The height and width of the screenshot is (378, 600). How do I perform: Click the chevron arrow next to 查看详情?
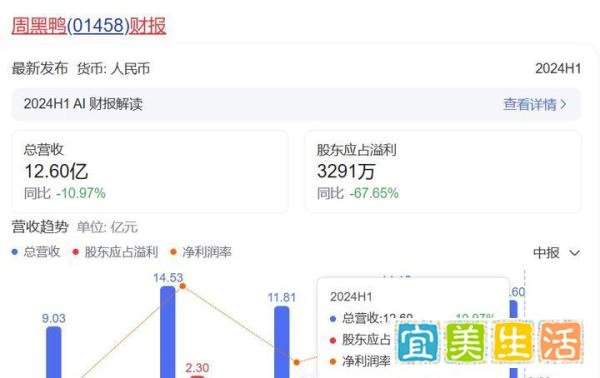tap(563, 104)
